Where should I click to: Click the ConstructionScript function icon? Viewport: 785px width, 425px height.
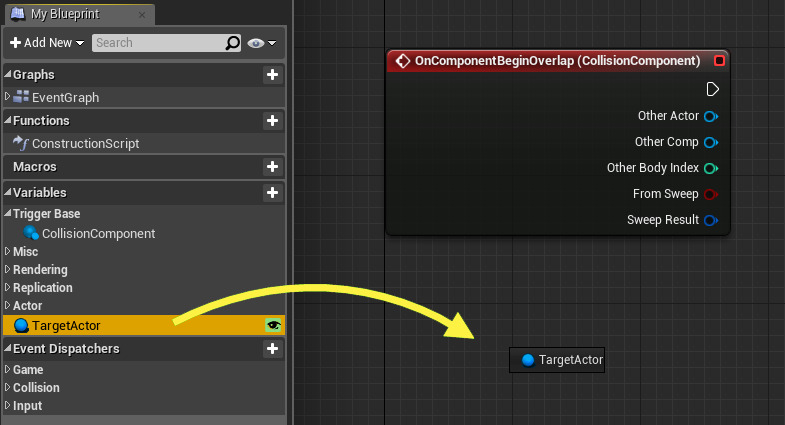pos(21,143)
